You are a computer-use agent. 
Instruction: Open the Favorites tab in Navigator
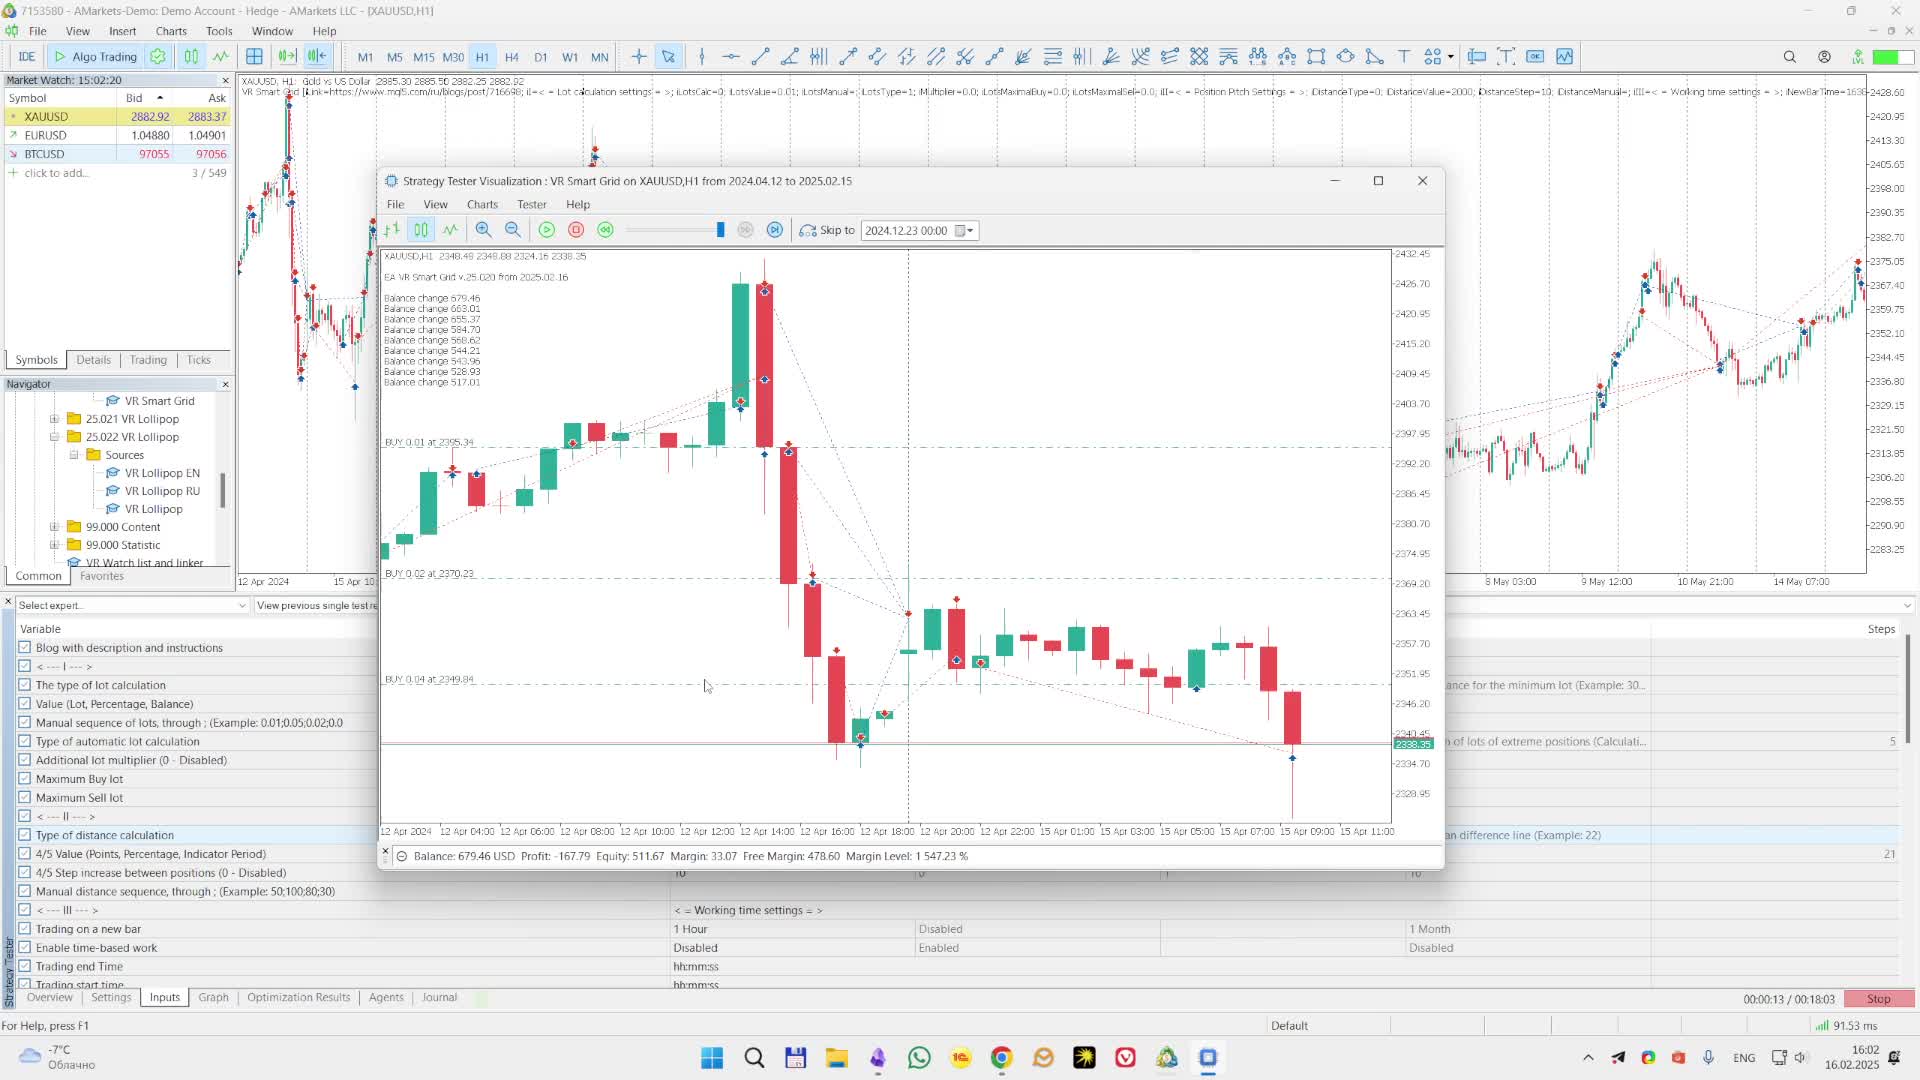(x=102, y=576)
